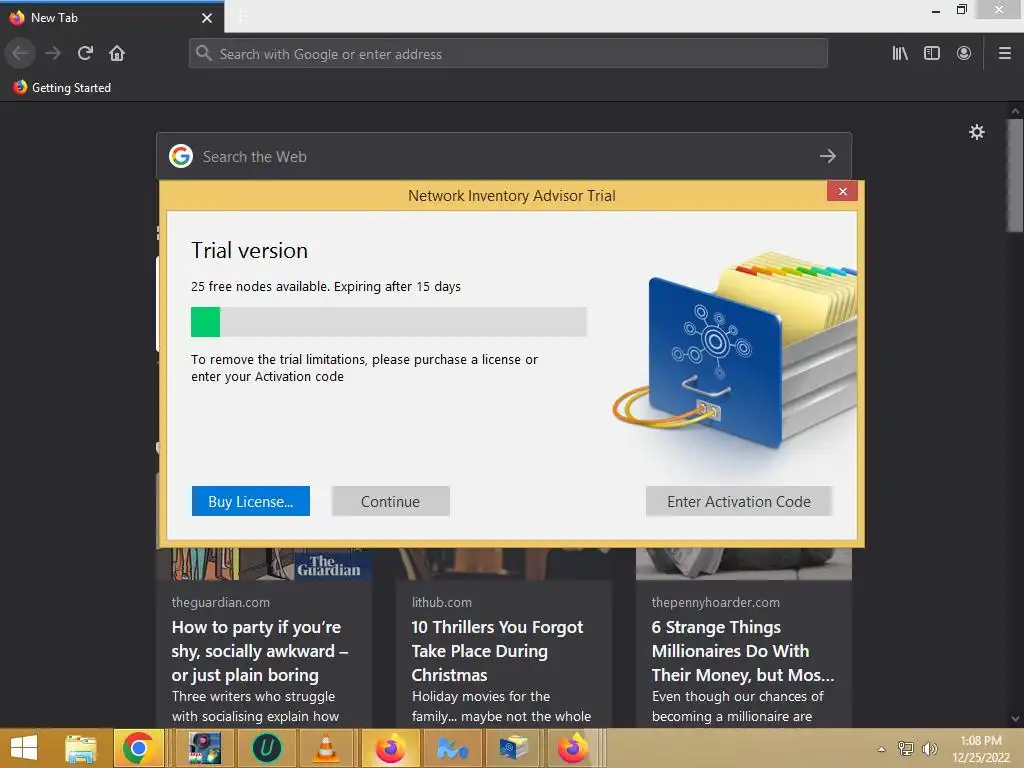Open the Firefox hamburger menu

point(1005,53)
